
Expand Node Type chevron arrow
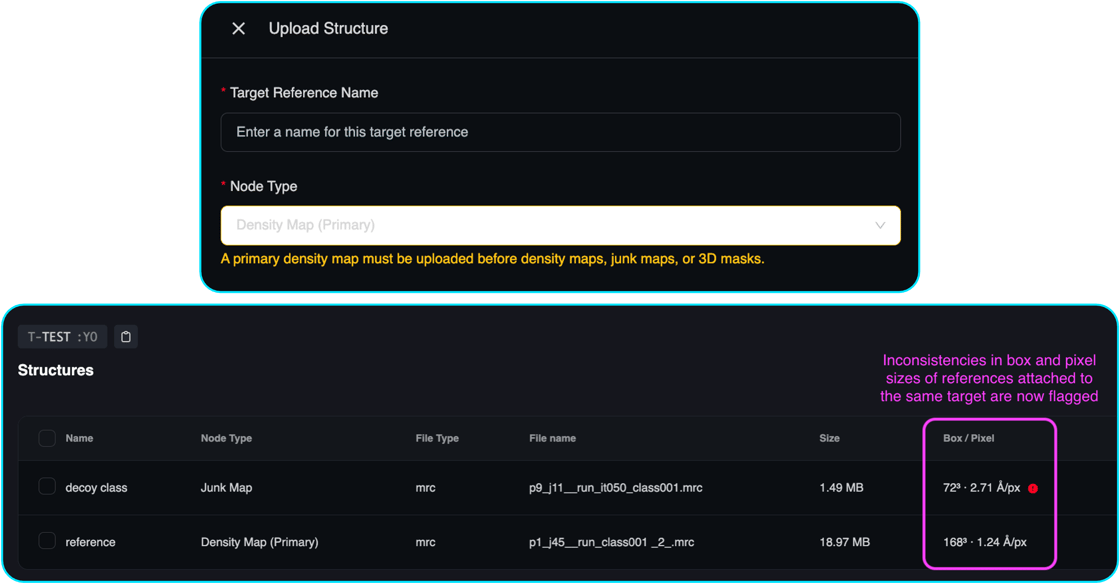[x=880, y=225]
